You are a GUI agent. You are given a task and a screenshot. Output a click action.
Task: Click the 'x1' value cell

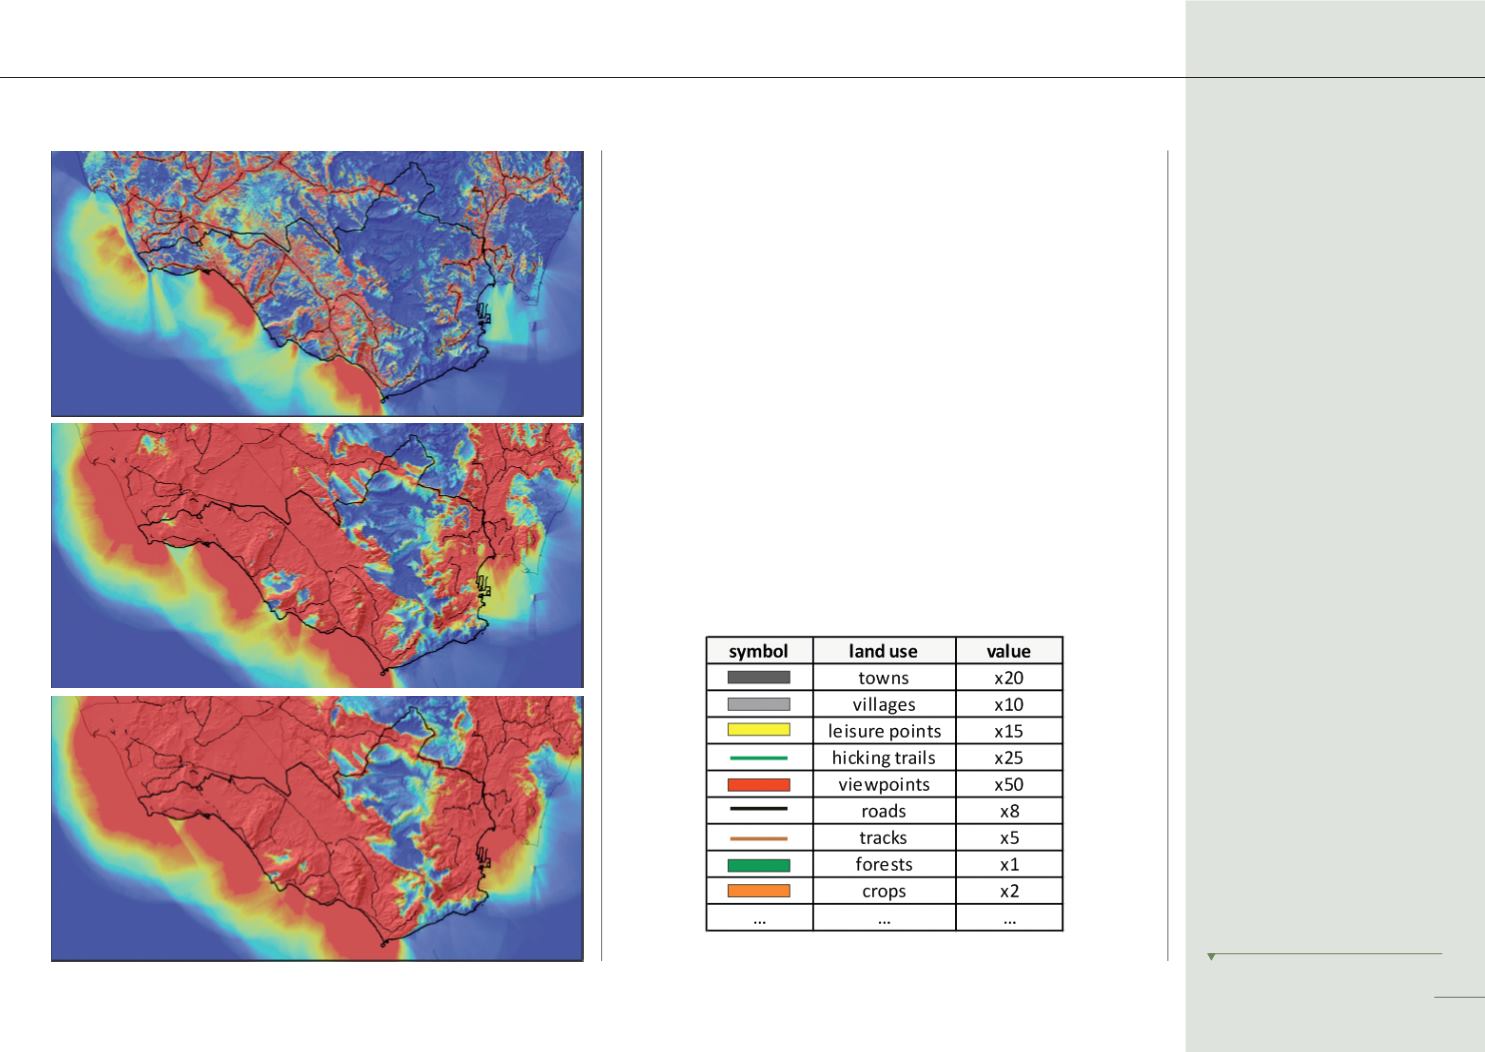[1009, 865]
